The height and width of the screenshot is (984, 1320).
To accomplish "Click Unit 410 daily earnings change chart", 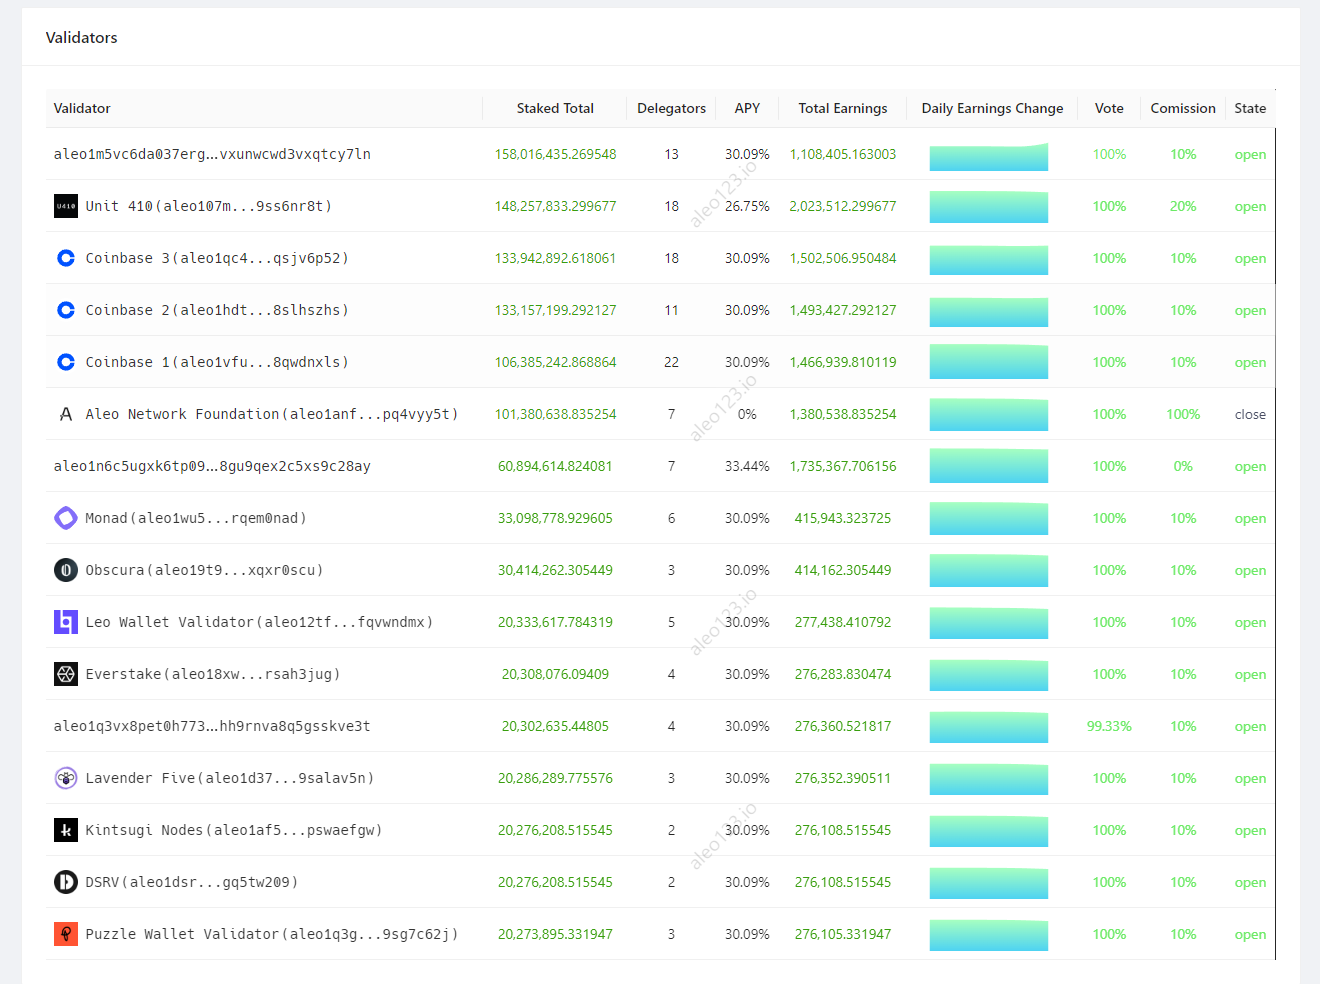I will click(988, 207).
